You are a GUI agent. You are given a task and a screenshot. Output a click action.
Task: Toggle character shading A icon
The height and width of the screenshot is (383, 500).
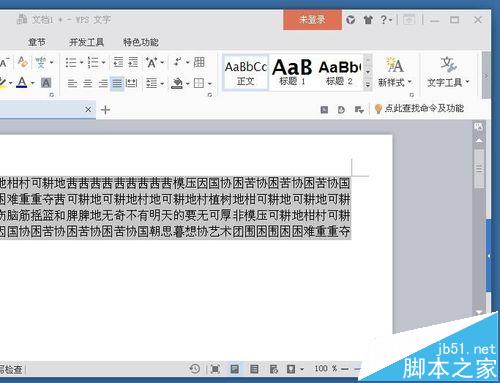[x=46, y=83]
